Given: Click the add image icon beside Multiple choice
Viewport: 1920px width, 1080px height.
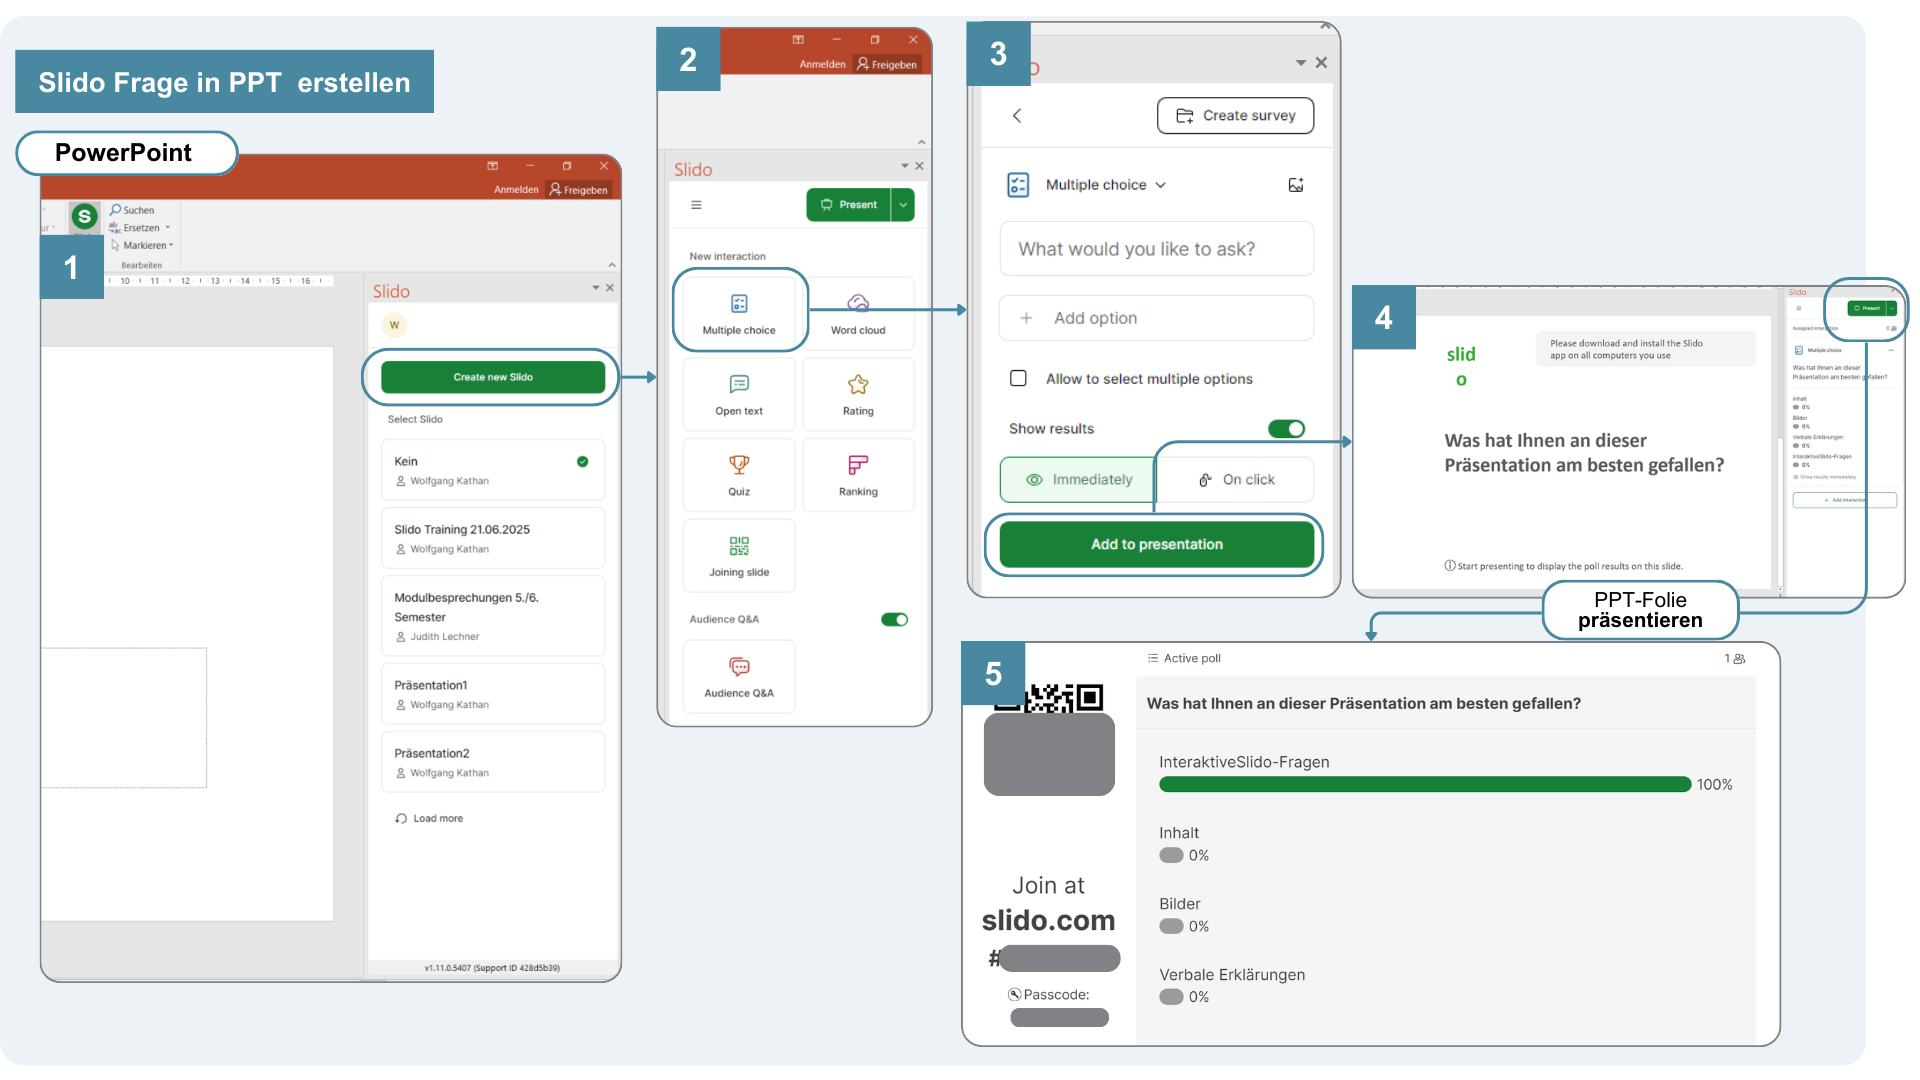Looking at the screenshot, I should pyautogui.click(x=1296, y=185).
